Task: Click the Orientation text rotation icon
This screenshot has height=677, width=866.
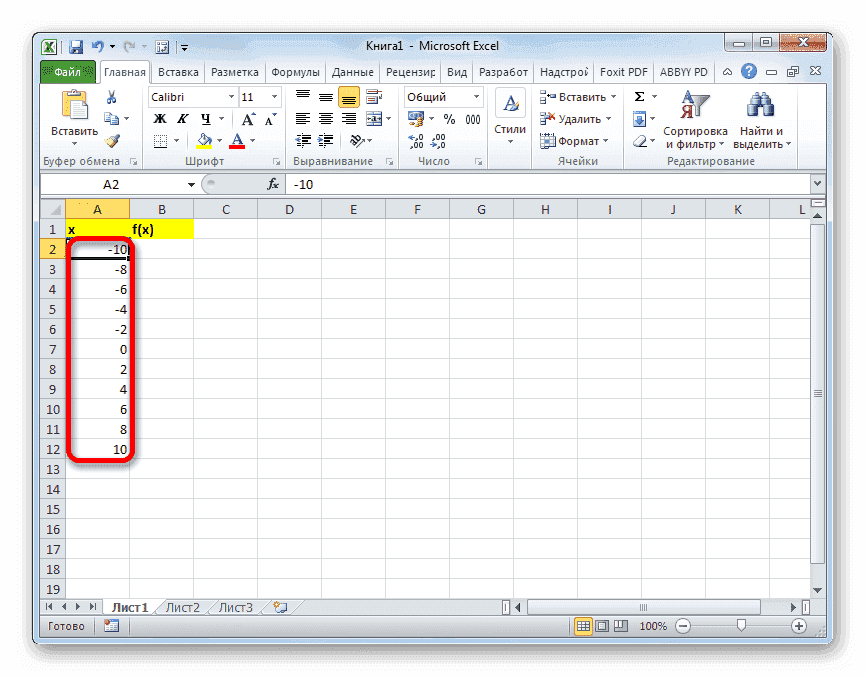Action: click(x=358, y=141)
